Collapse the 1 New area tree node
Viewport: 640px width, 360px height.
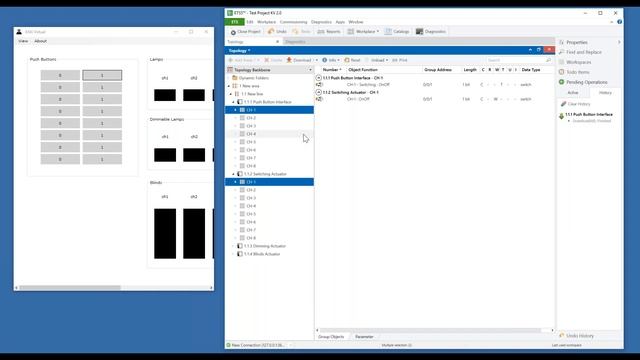(229, 86)
